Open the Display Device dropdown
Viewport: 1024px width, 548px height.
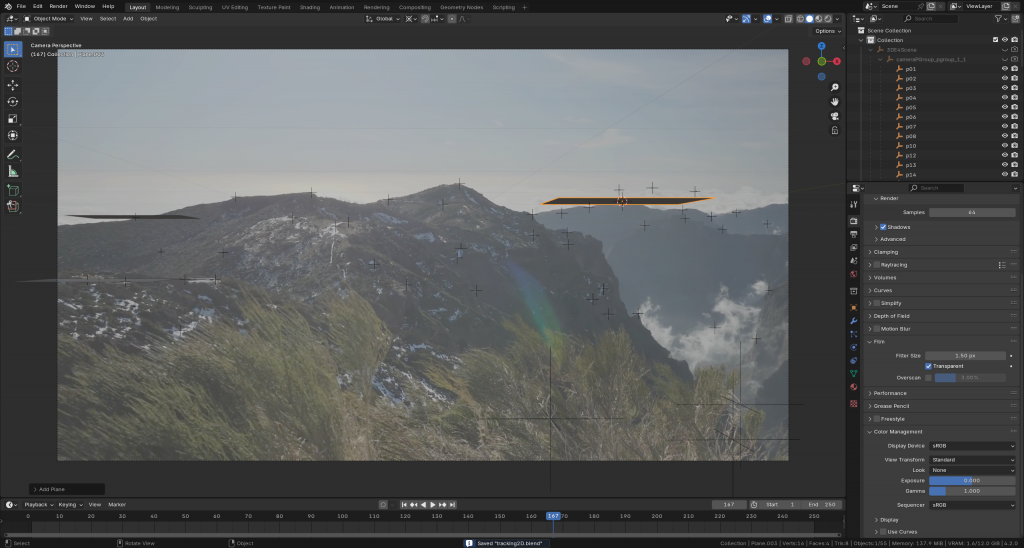(x=972, y=446)
